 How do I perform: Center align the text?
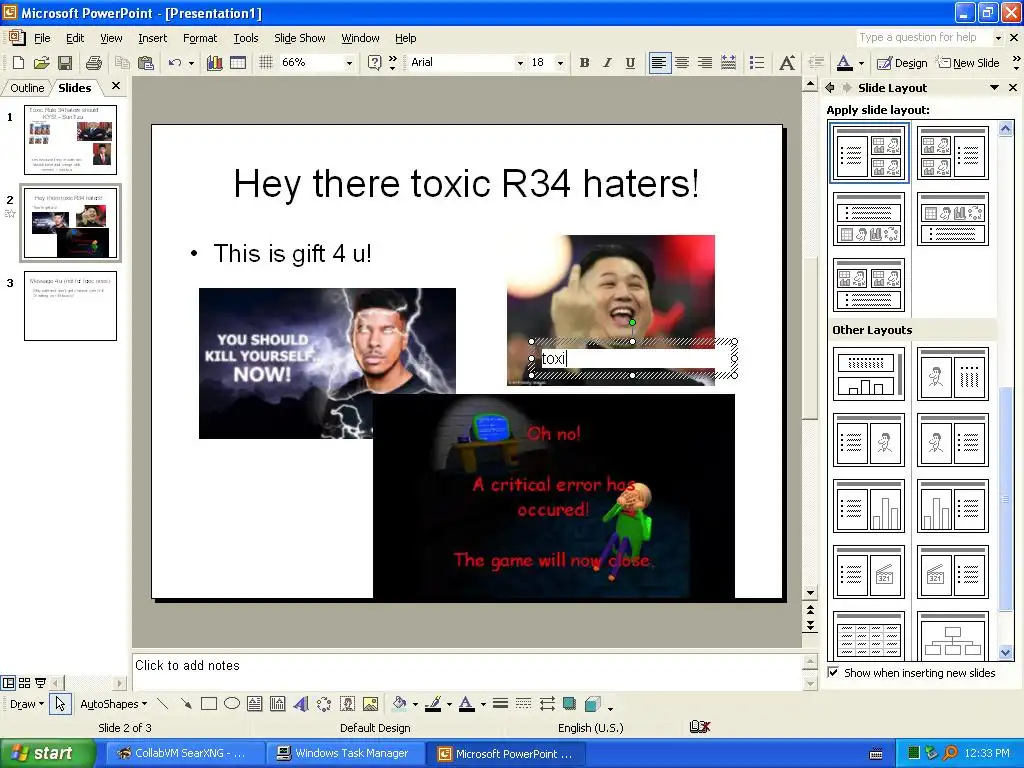coord(682,63)
